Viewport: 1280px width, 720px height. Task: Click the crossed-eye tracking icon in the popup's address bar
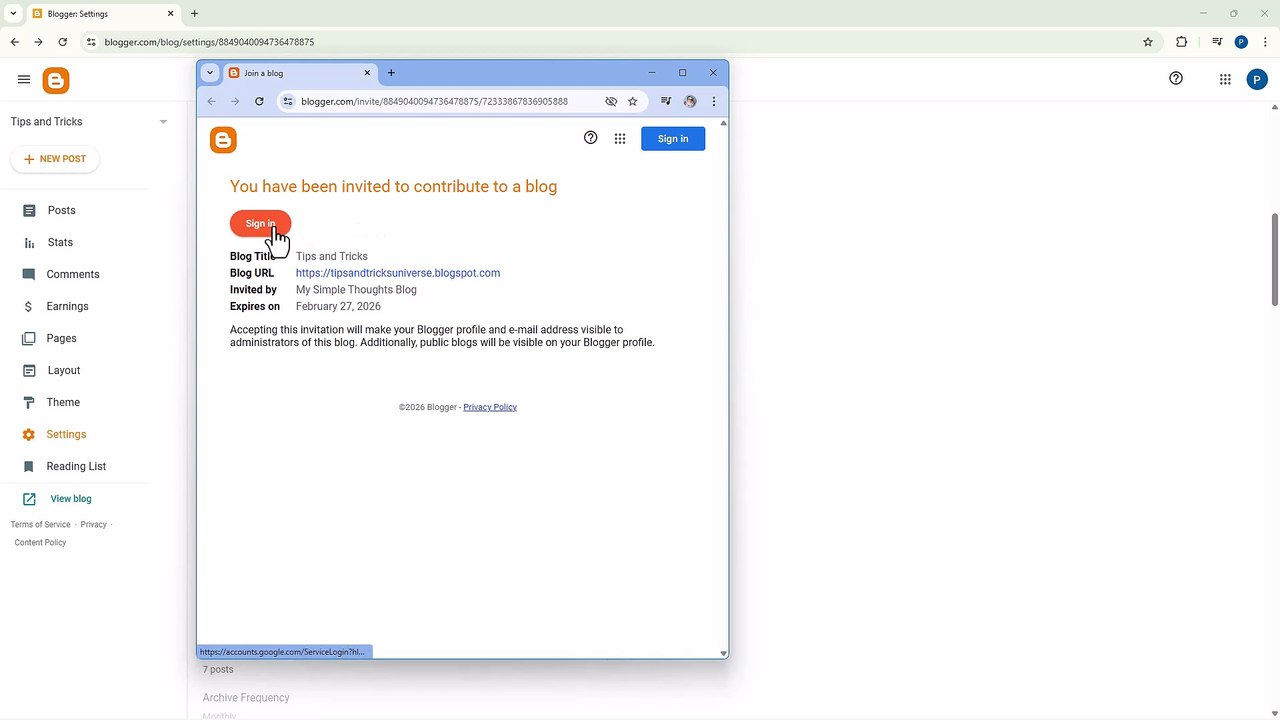click(611, 101)
